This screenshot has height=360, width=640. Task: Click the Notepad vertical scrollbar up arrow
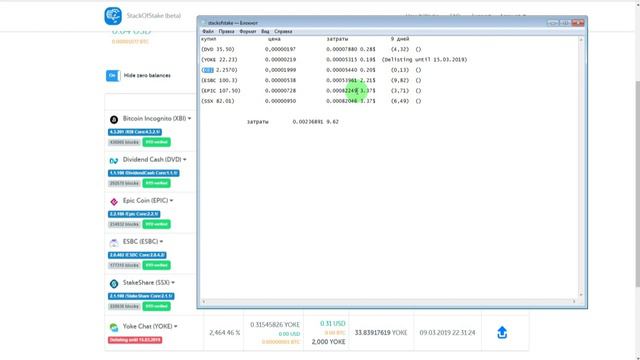(581, 40)
